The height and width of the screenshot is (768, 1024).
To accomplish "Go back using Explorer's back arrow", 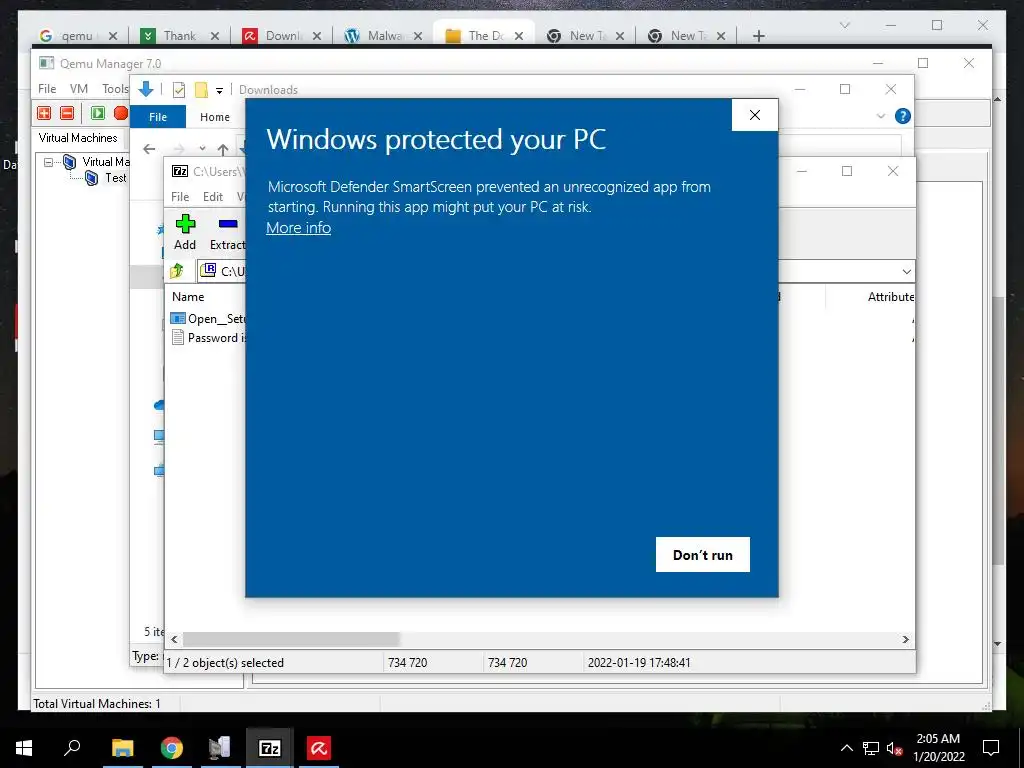I will tap(150, 149).
